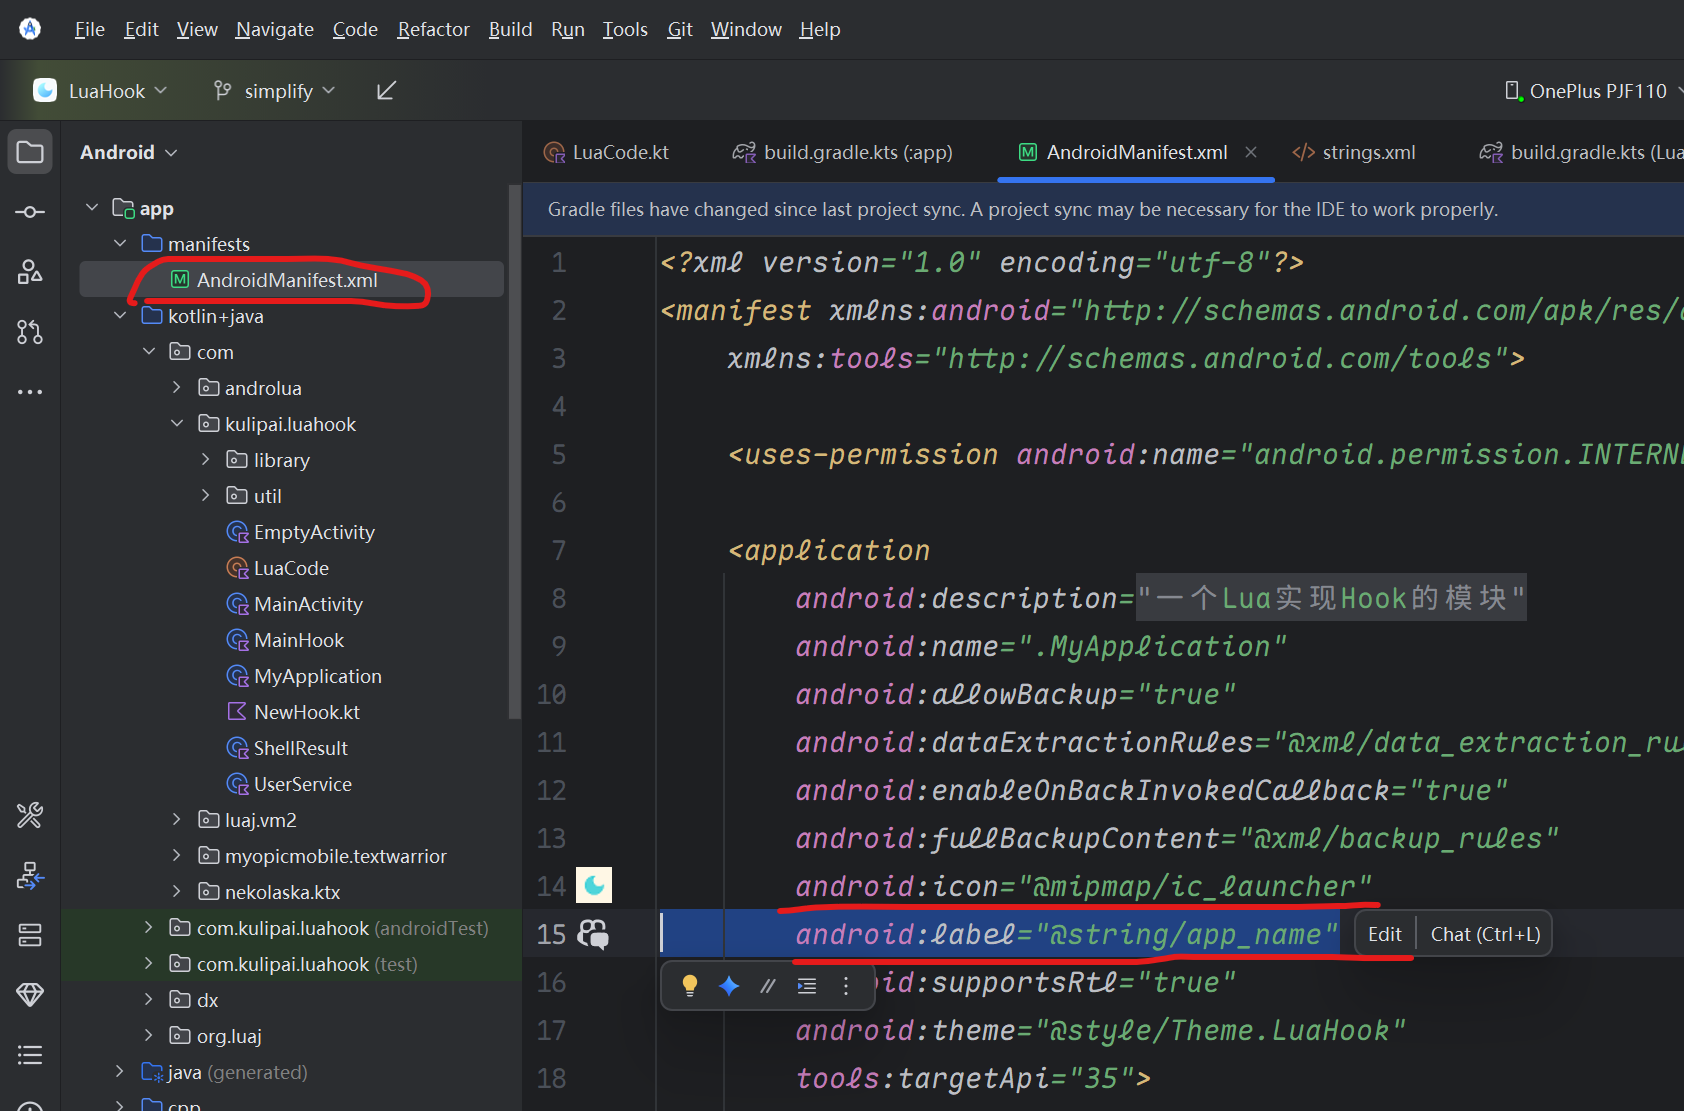
Task: Click the Edit button beside line 15
Action: [x=1384, y=934]
